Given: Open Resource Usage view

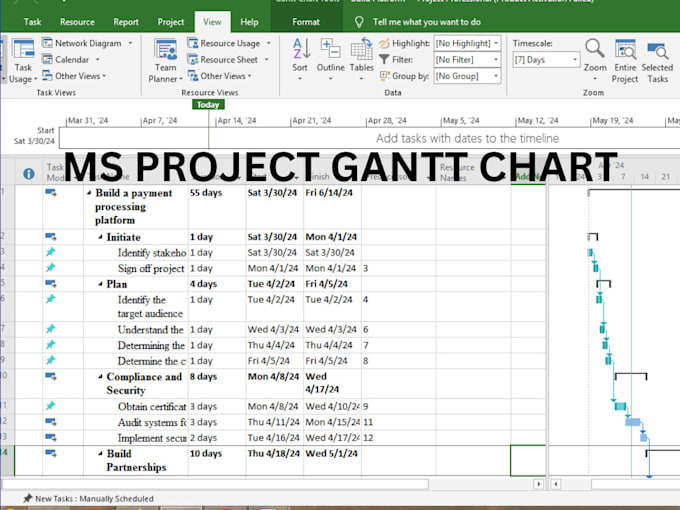Looking at the screenshot, I should [224, 43].
